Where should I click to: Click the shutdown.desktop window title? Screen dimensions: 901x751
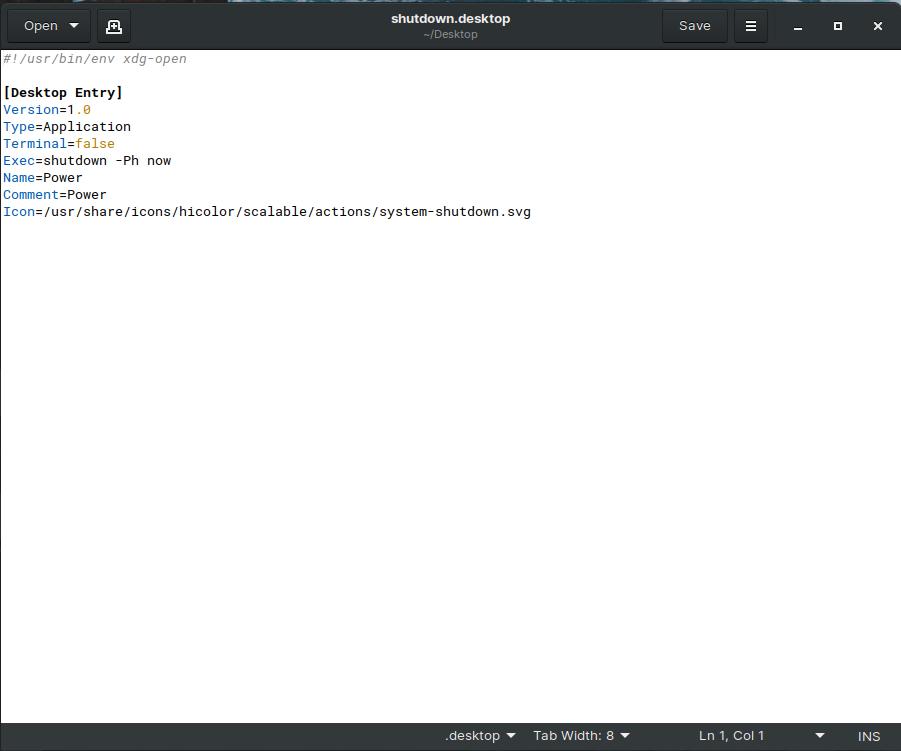coord(450,19)
